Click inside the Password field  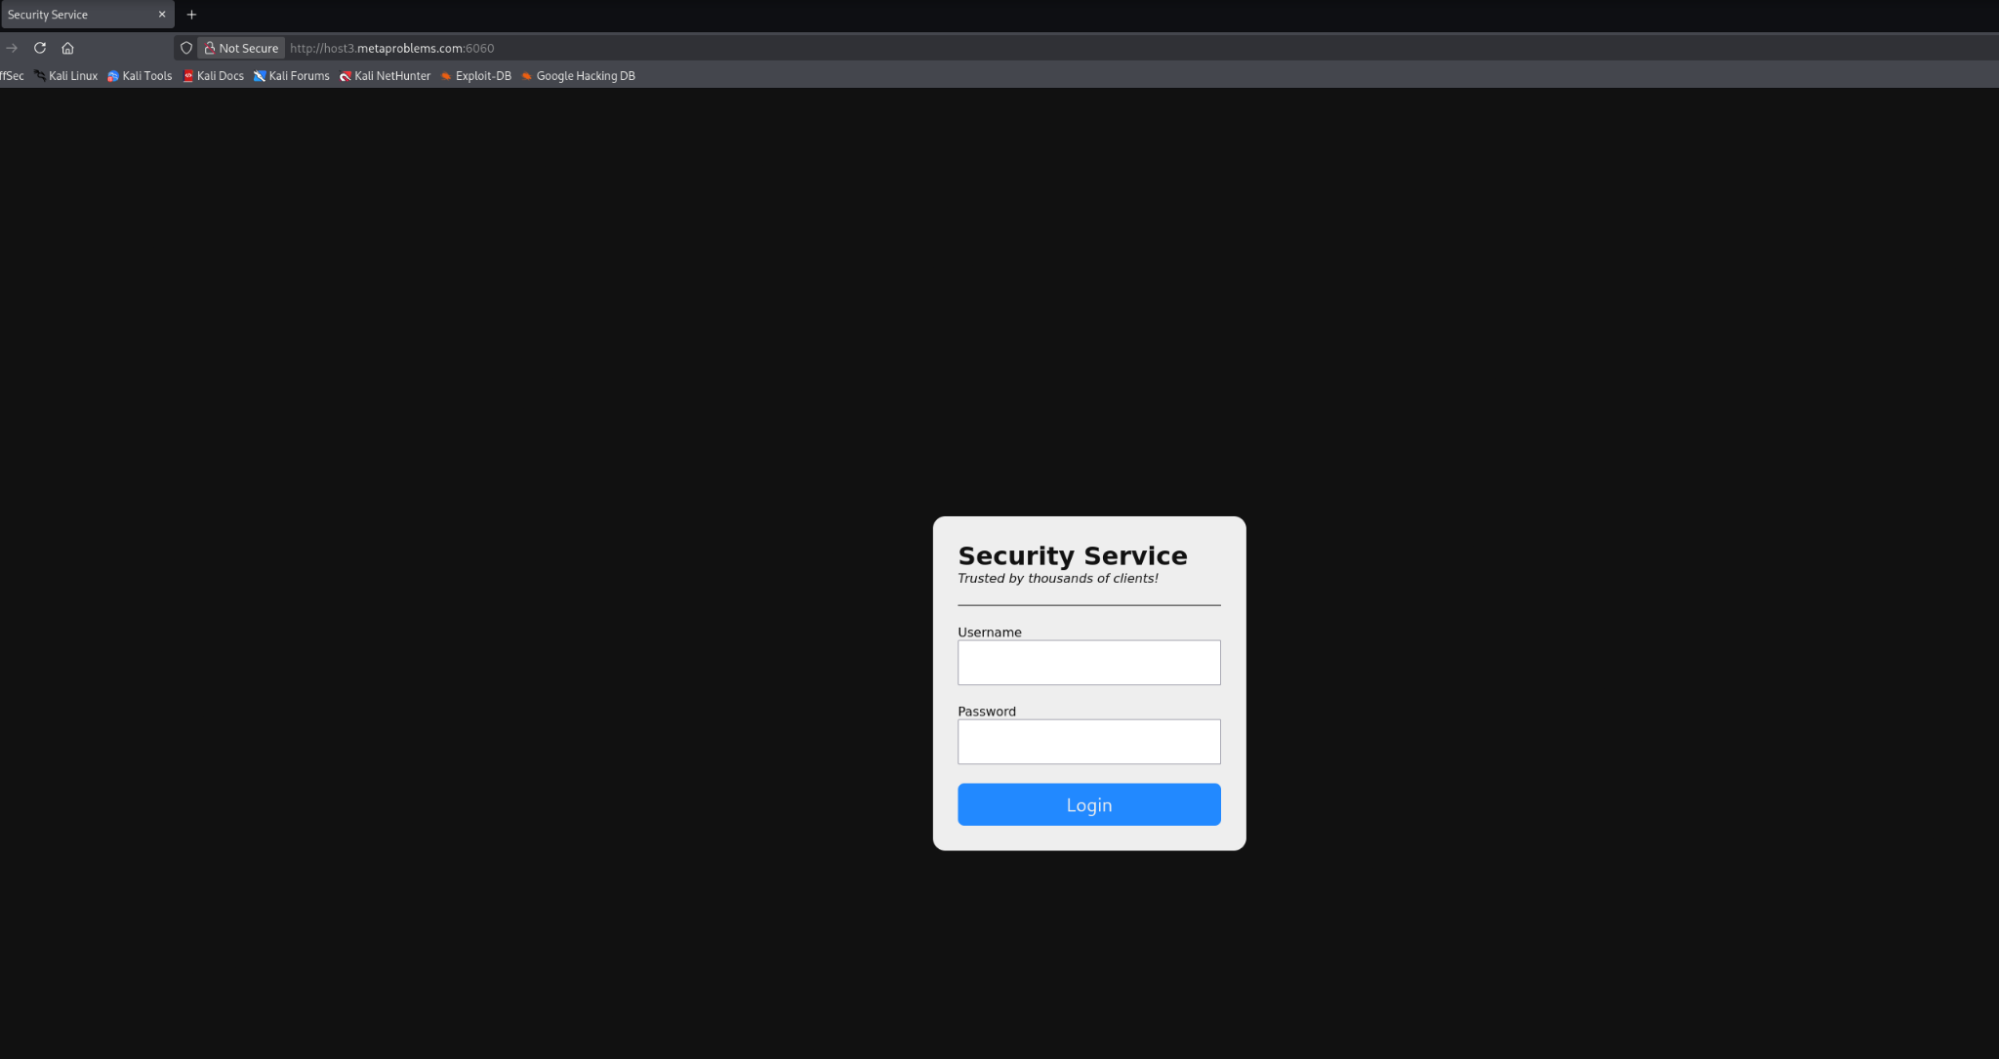click(x=1088, y=741)
